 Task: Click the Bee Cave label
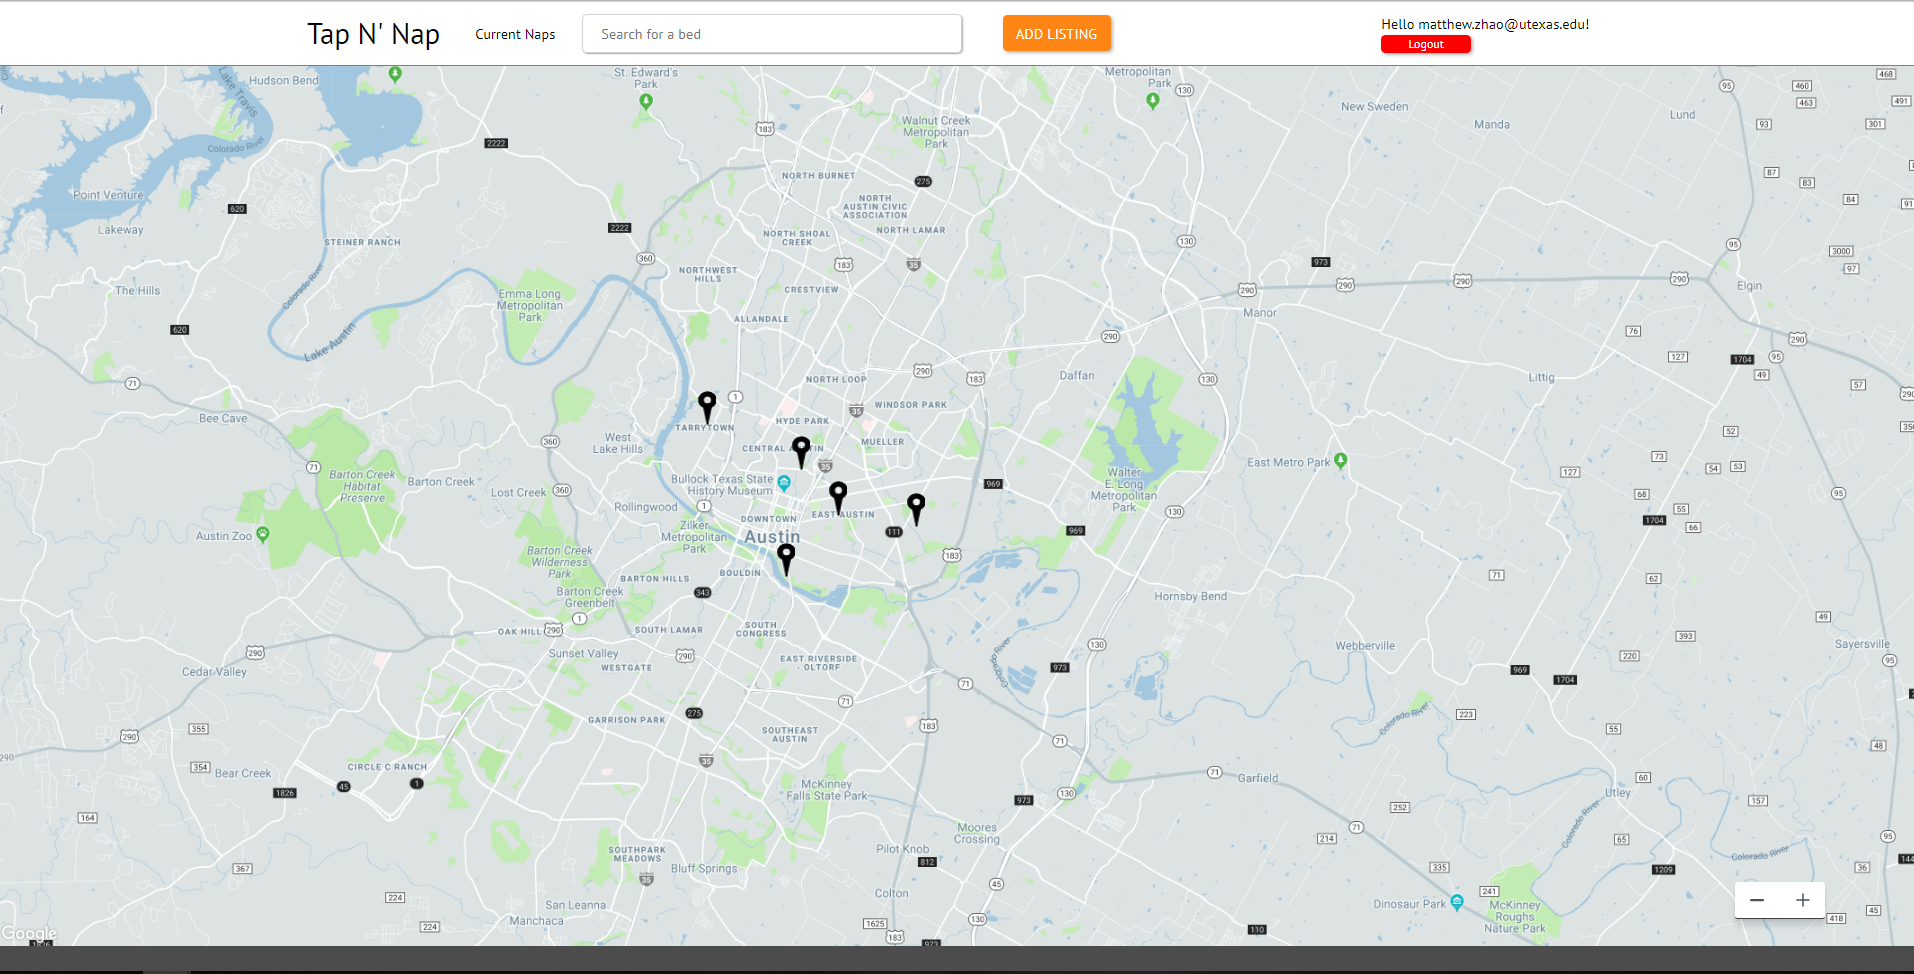pyautogui.click(x=223, y=419)
